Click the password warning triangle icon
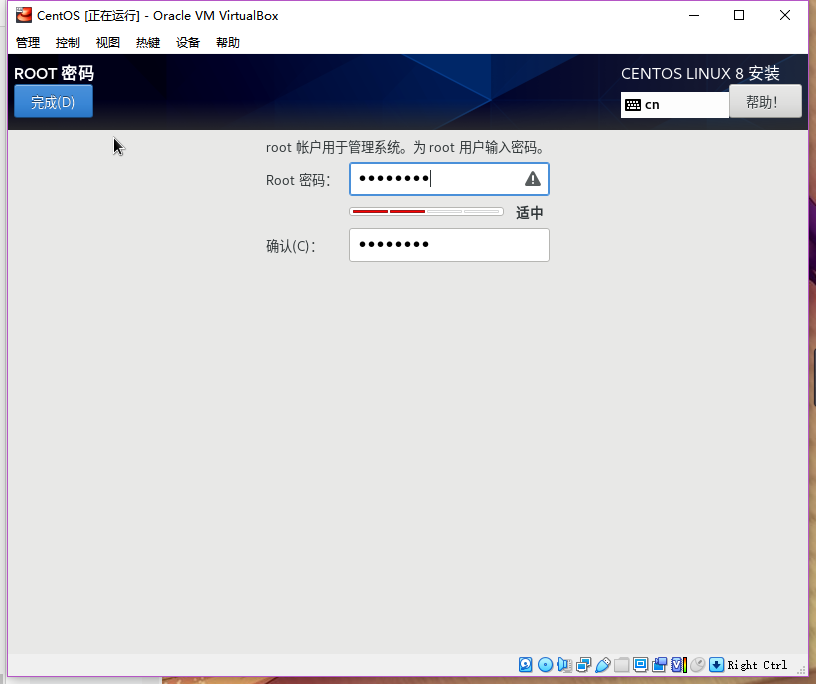Screen dimensions: 816x684 point(532,179)
